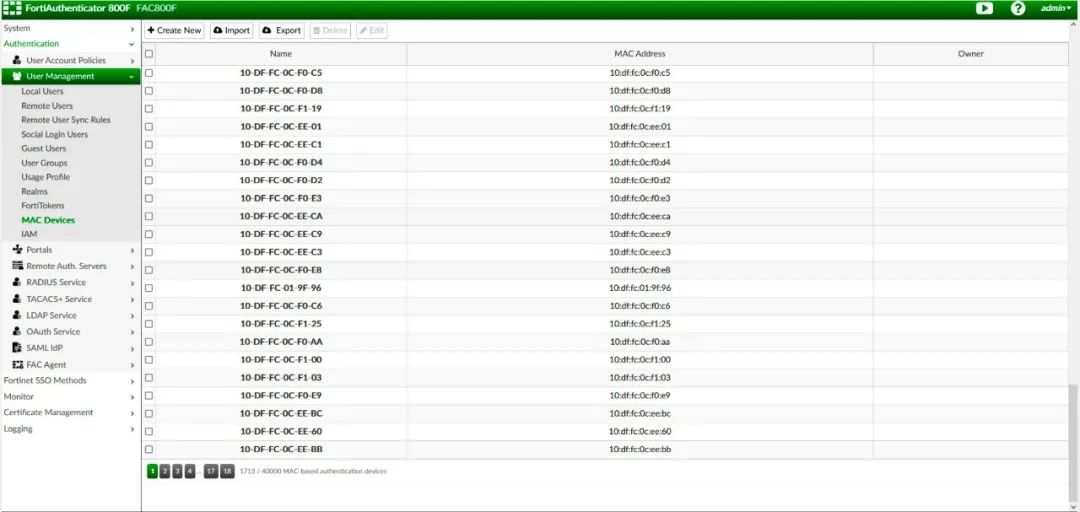Expand the SAML IdP submenu arrow

132,348
